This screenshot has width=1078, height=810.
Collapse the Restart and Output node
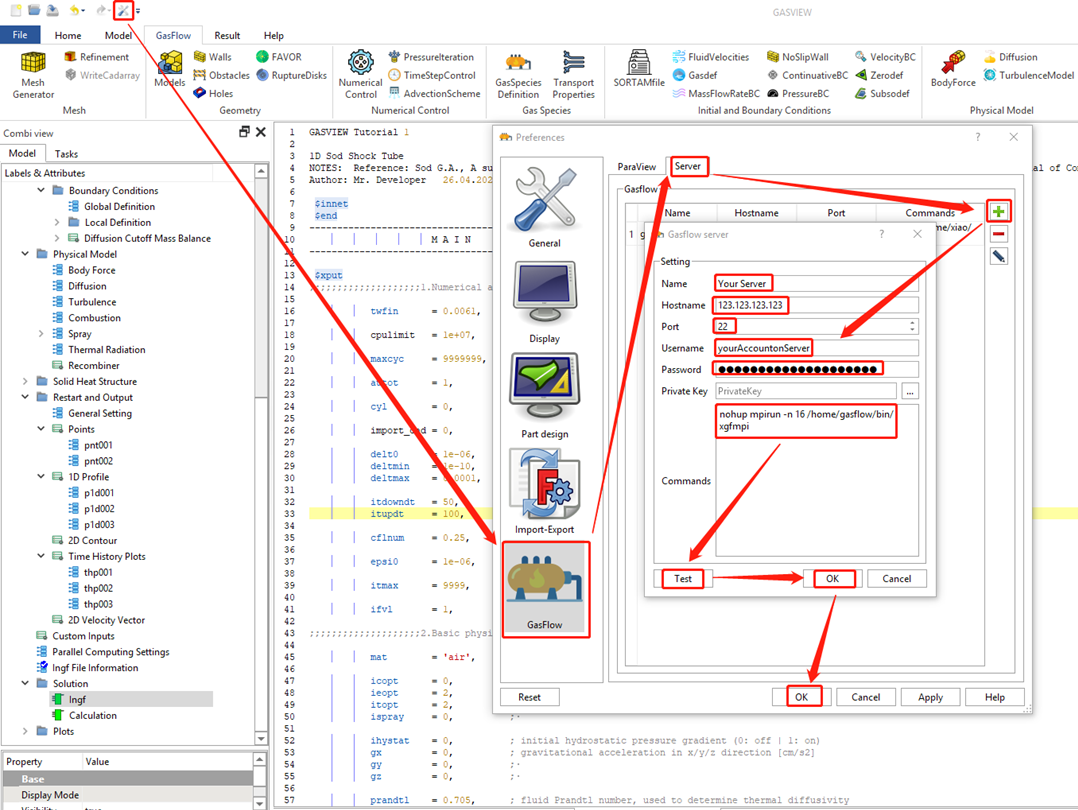coord(25,397)
